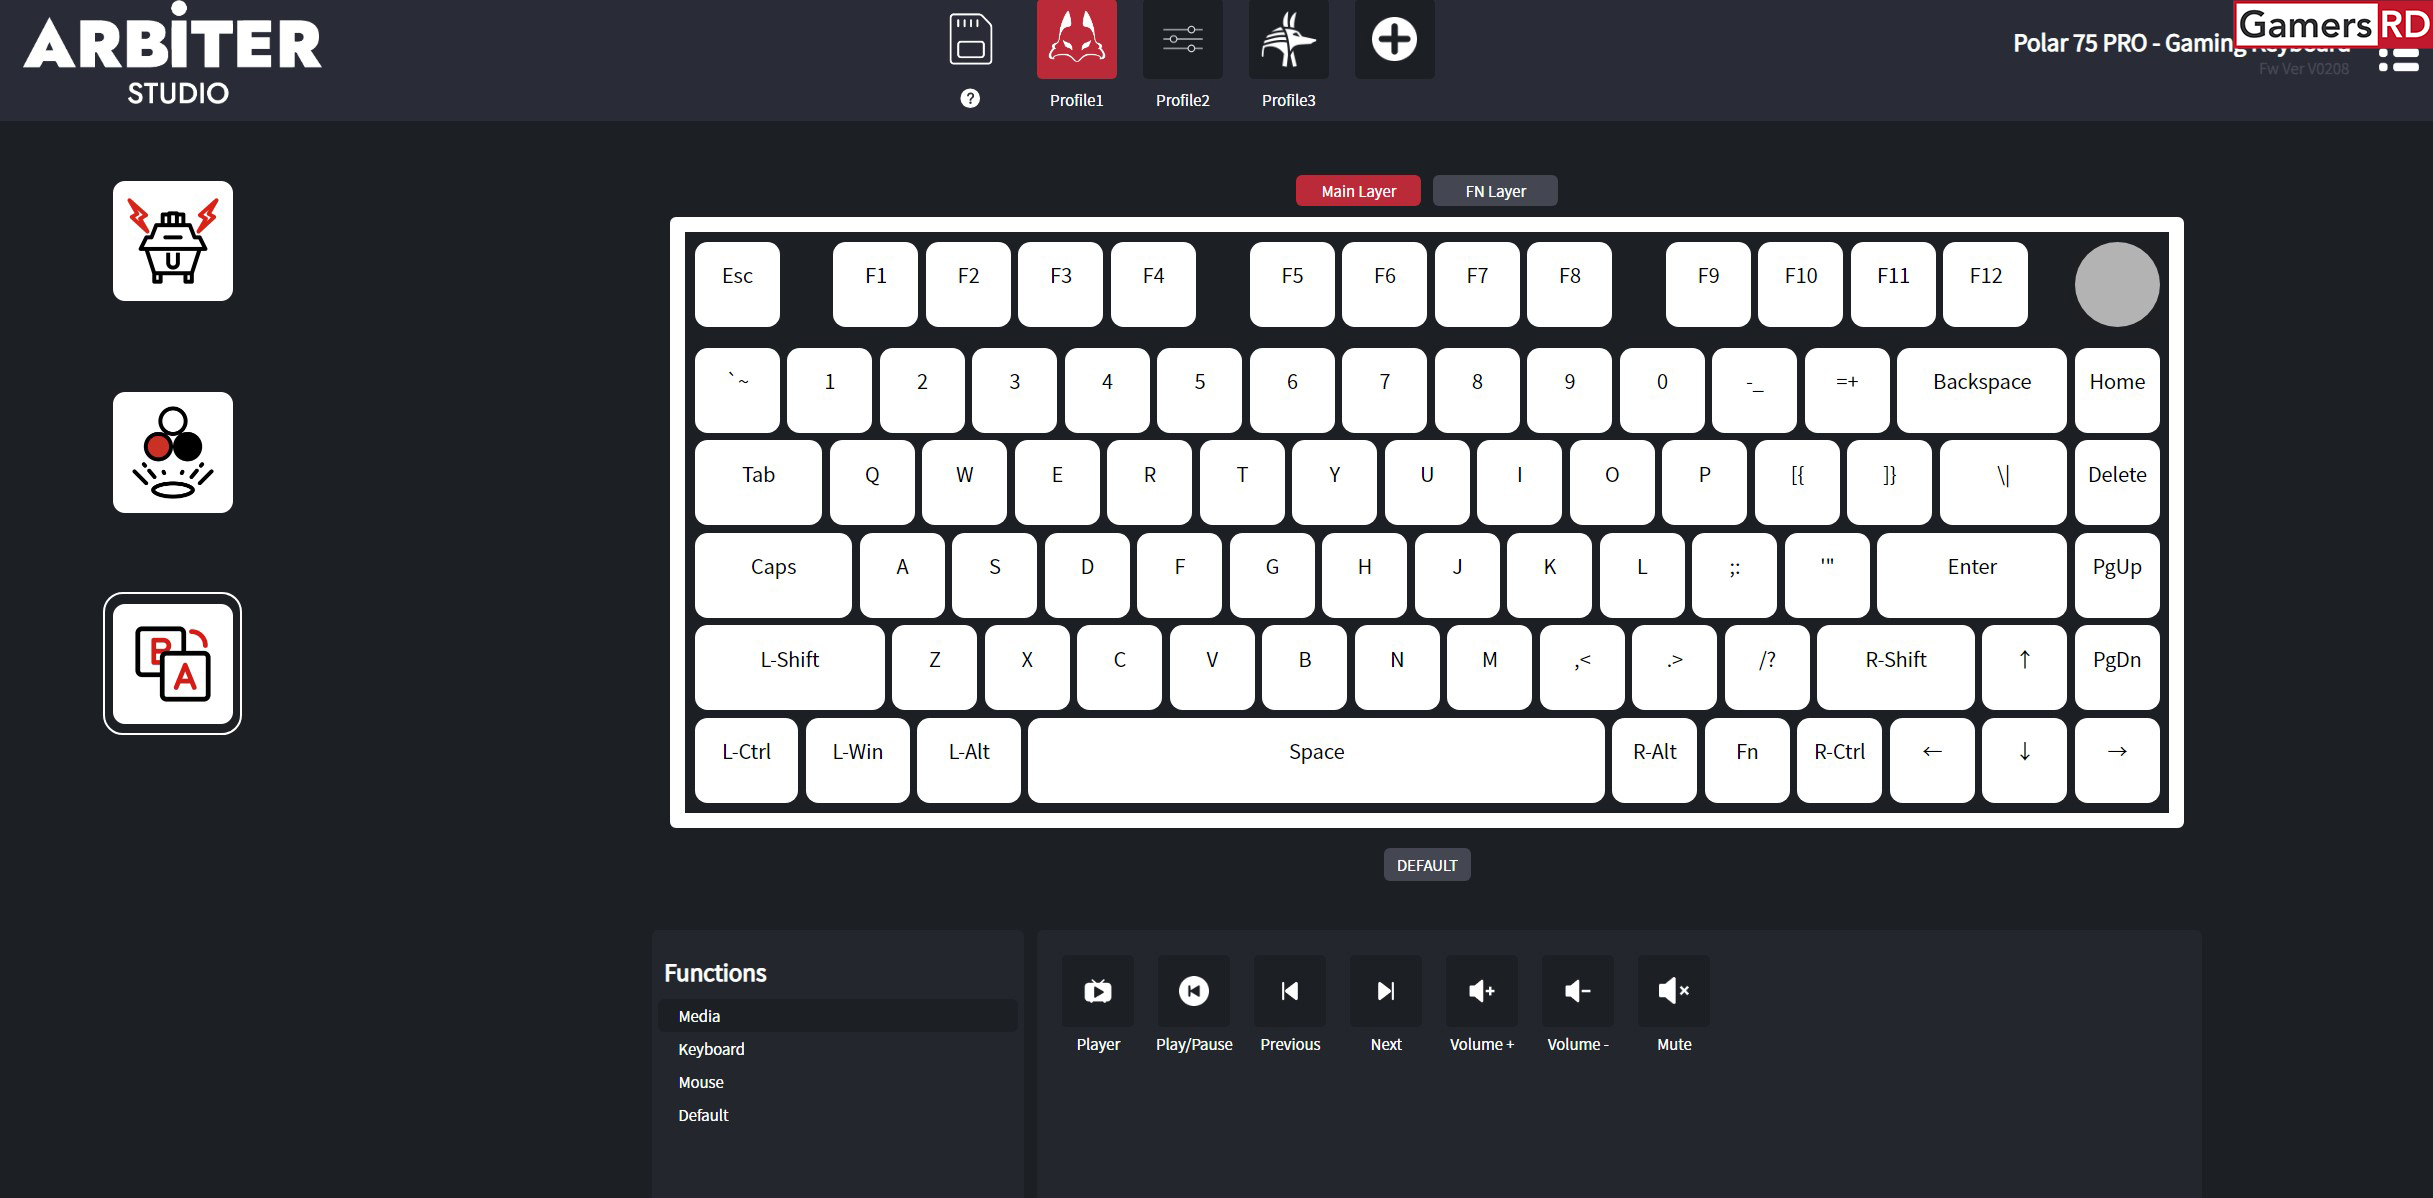Toggle the Volume+ function assignment
2433x1198 pixels.
tap(1480, 989)
